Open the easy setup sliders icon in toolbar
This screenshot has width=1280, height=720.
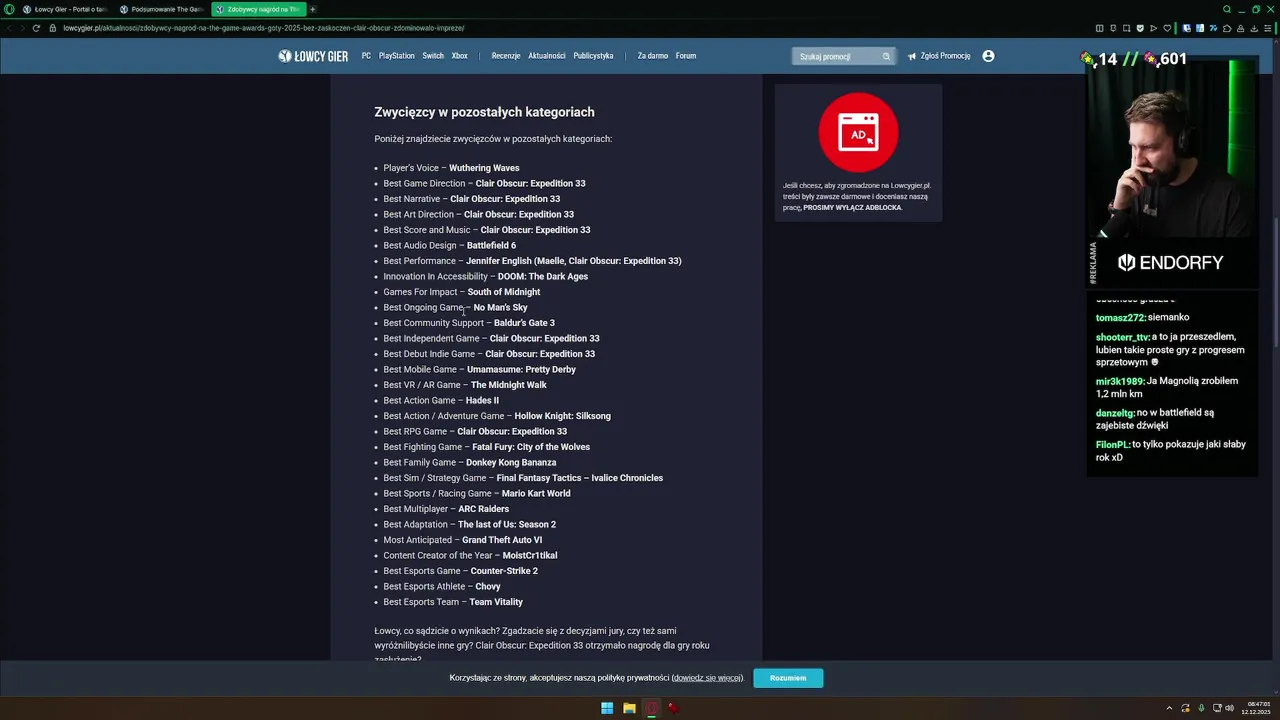[1268, 28]
